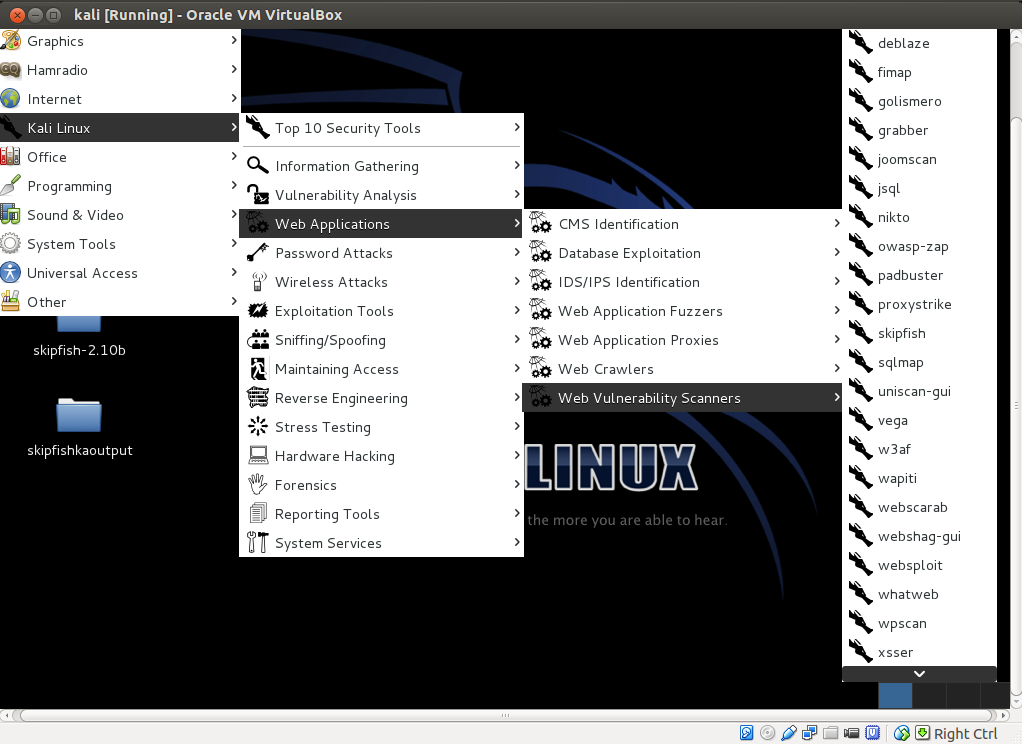Launch joomscan from the scanners list
Image resolution: width=1022 pixels, height=744 pixels.
[x=919, y=159]
